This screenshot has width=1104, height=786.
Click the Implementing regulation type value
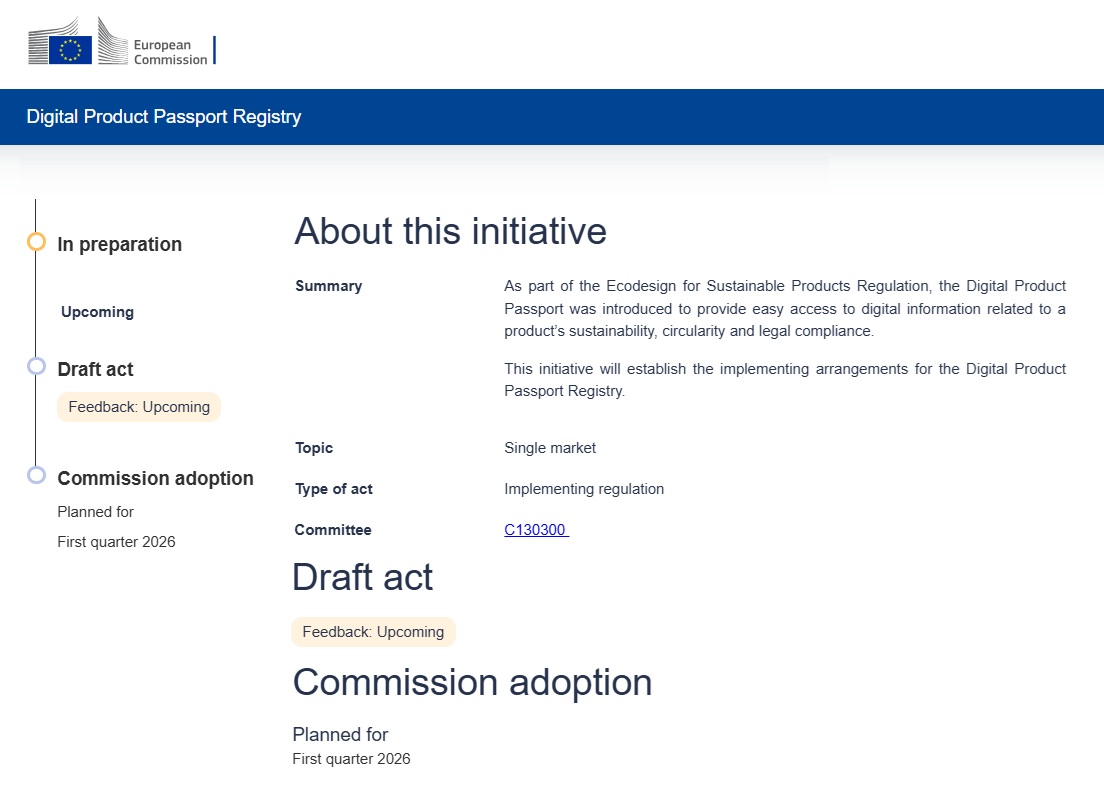tap(584, 489)
